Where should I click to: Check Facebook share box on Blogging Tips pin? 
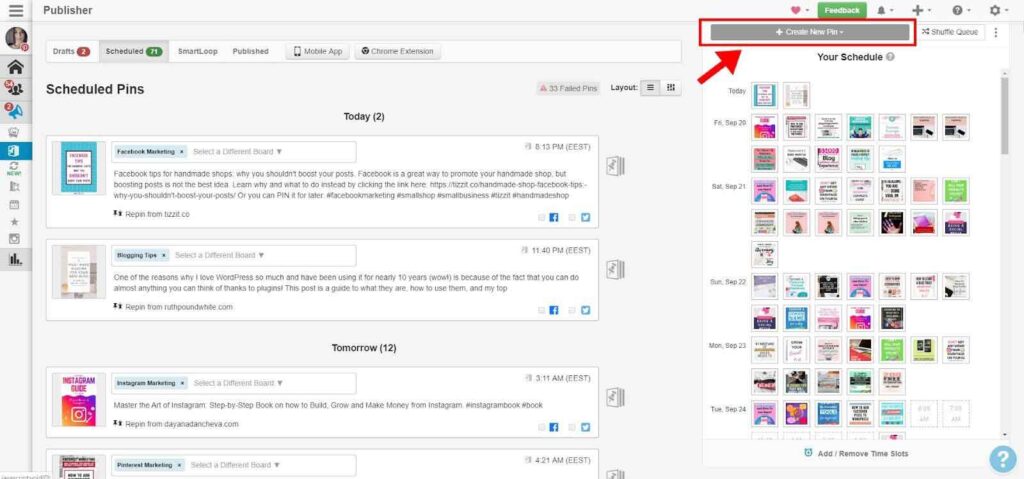pyautogui.click(x=542, y=310)
